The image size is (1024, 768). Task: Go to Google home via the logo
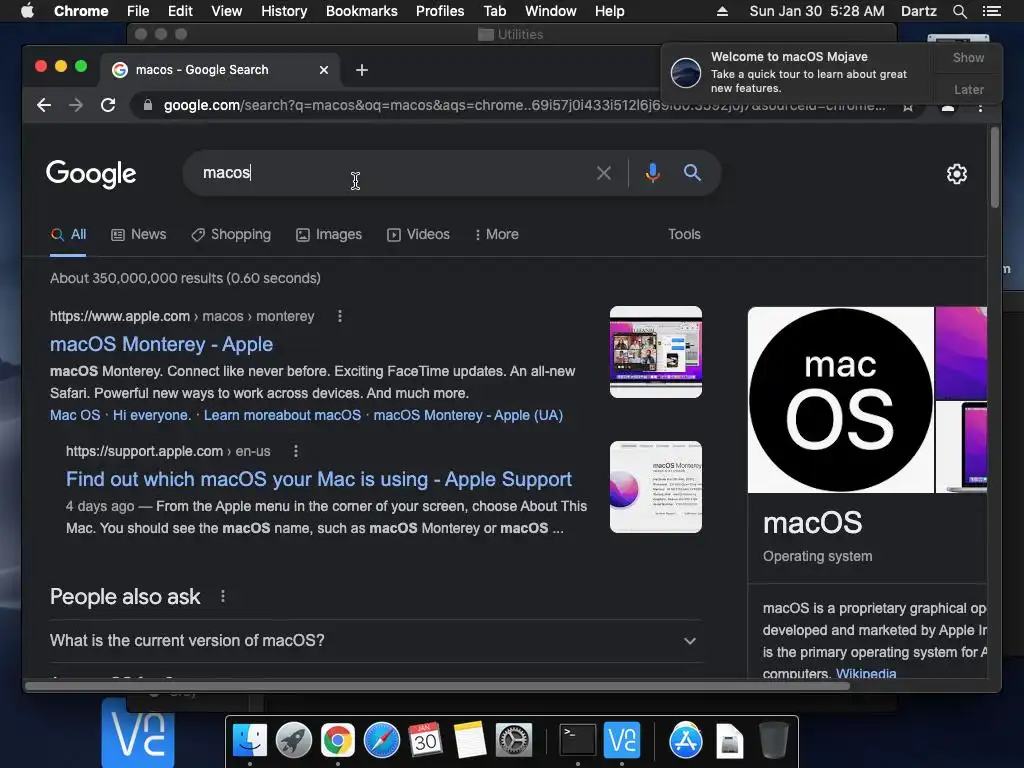[91, 174]
